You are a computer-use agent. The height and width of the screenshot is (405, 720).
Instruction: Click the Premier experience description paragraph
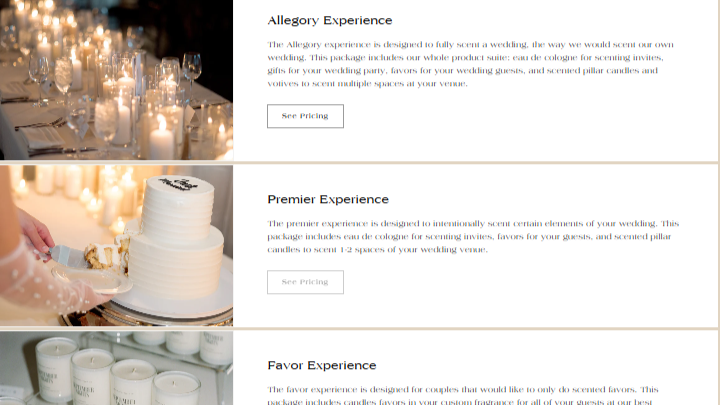[x=473, y=236]
